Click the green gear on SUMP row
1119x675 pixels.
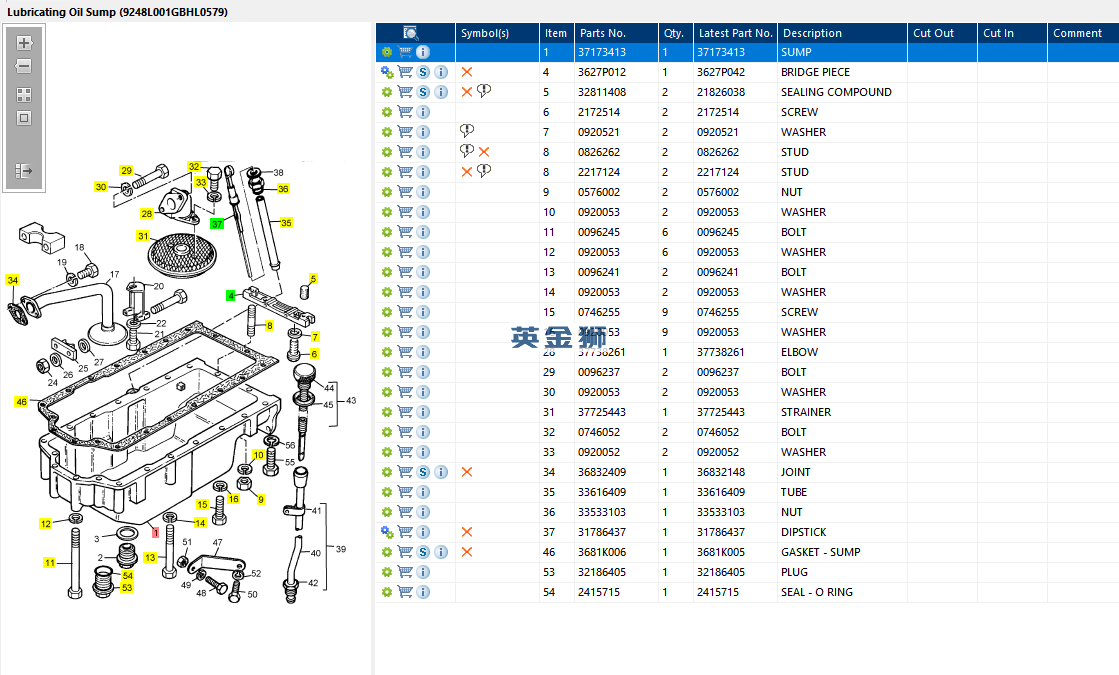[x=387, y=52]
